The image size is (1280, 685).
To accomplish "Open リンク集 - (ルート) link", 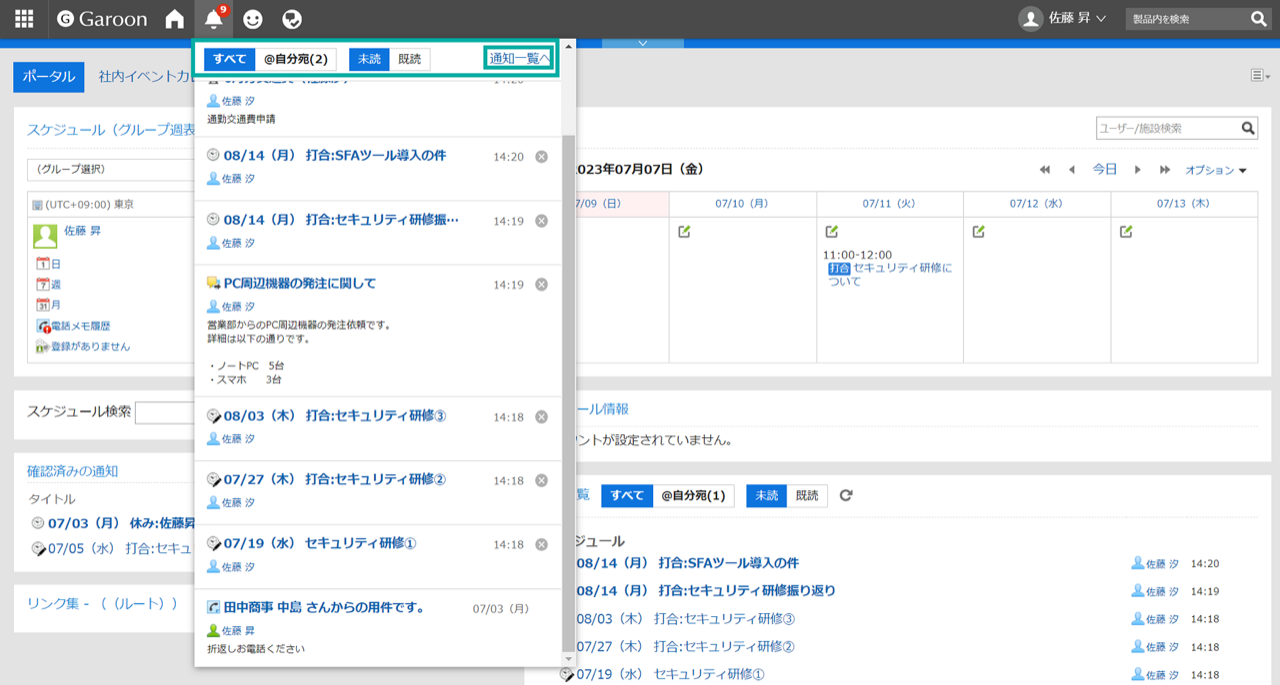I will tap(102, 604).
